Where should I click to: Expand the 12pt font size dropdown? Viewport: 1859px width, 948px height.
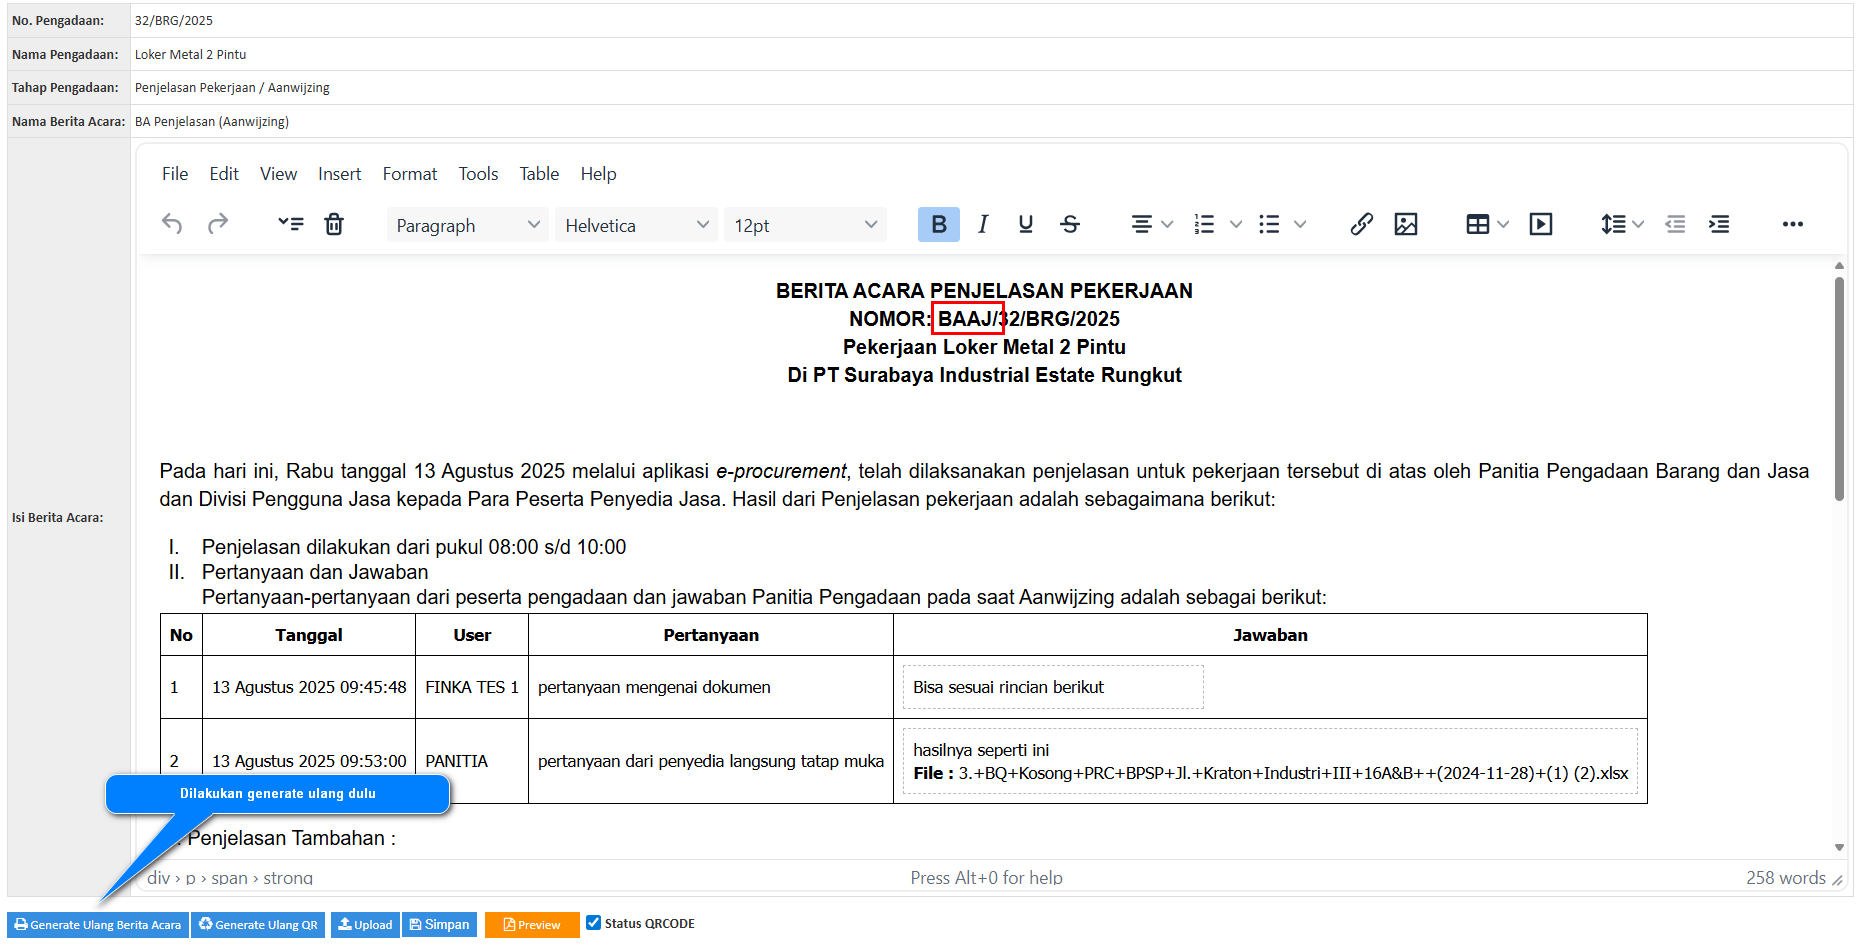[805, 225]
